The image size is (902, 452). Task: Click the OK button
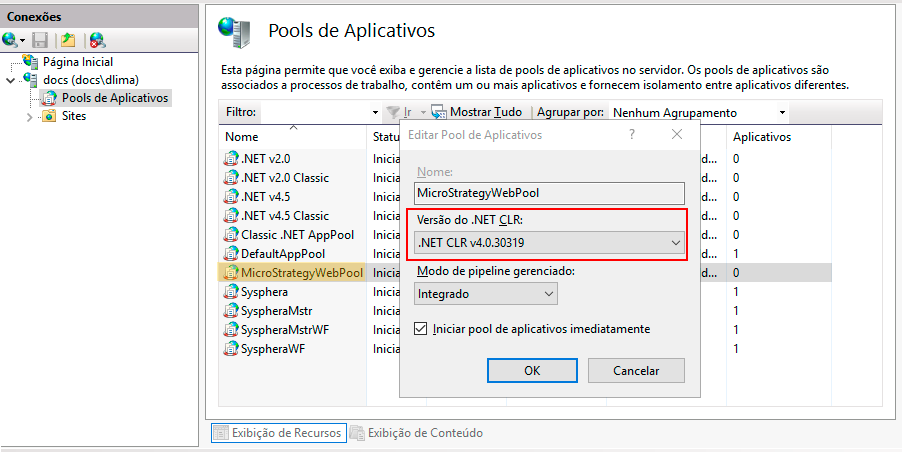pyautogui.click(x=532, y=371)
